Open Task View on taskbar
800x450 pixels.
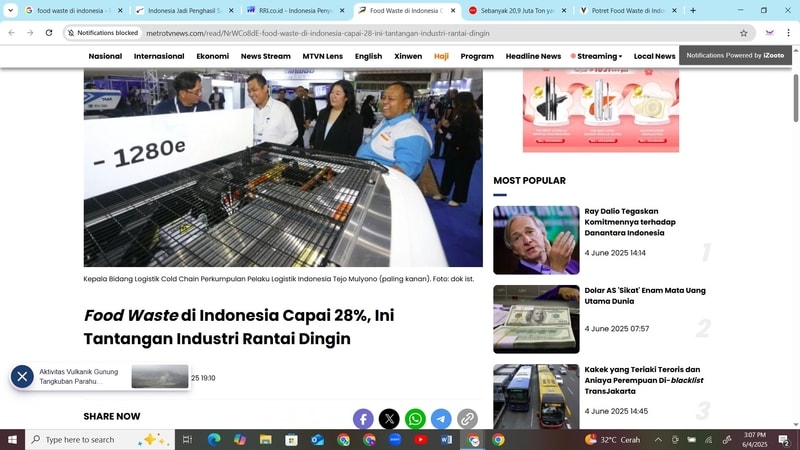[187, 440]
